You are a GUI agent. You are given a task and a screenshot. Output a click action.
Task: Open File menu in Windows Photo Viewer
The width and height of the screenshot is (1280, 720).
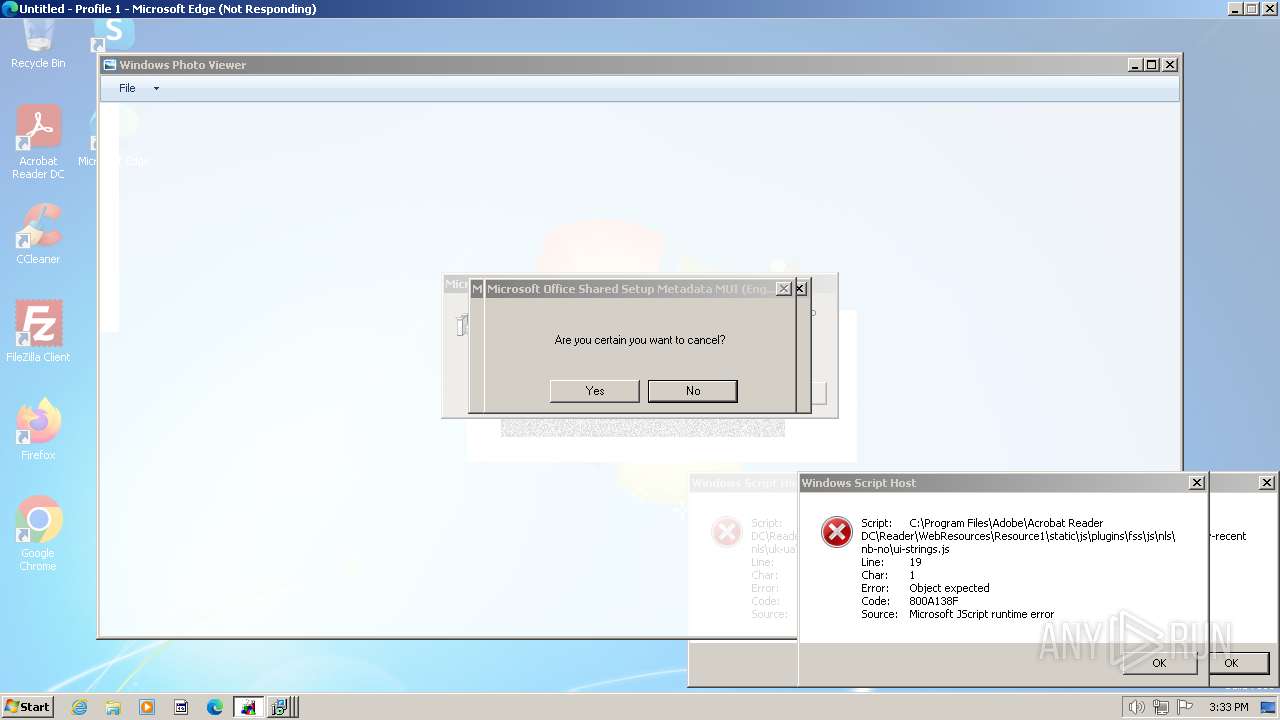point(127,88)
